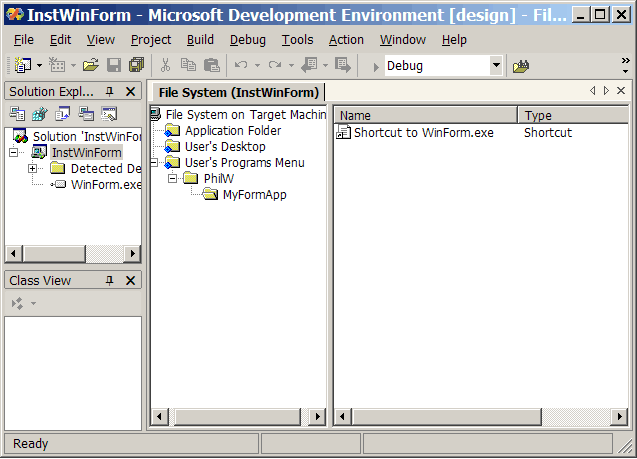The width and height of the screenshot is (637, 459).
Task: Collapse the PhilW folder node
Action: tap(172, 179)
